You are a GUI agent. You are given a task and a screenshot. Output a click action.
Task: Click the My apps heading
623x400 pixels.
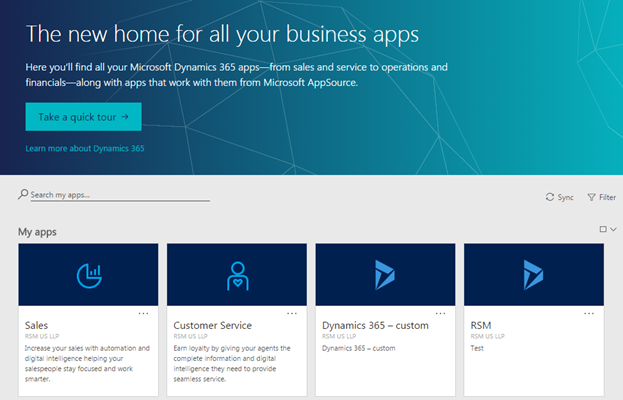[37, 232]
